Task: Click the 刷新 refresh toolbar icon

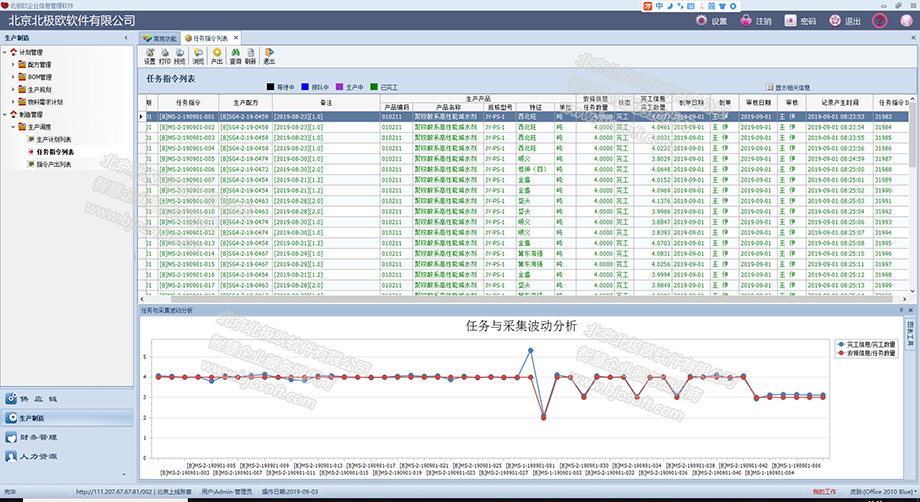Action: (x=251, y=56)
